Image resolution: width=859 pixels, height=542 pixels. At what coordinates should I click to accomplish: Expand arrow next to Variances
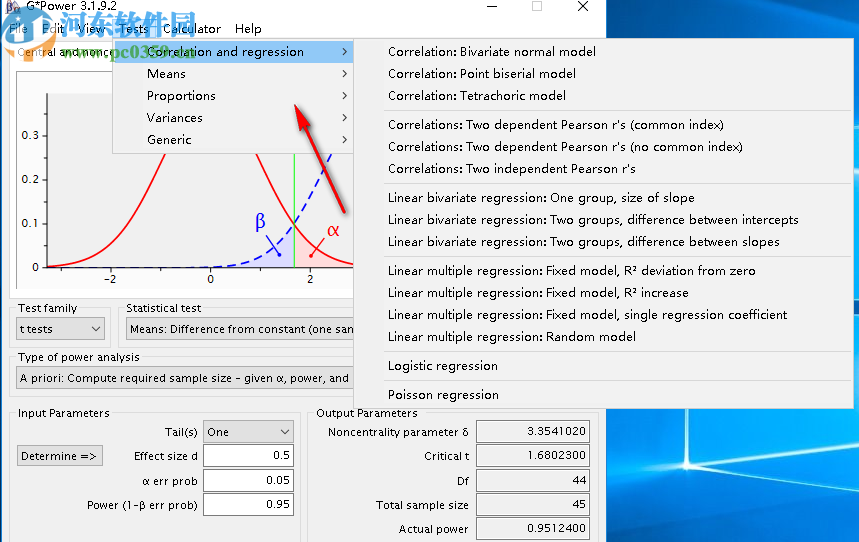344,117
